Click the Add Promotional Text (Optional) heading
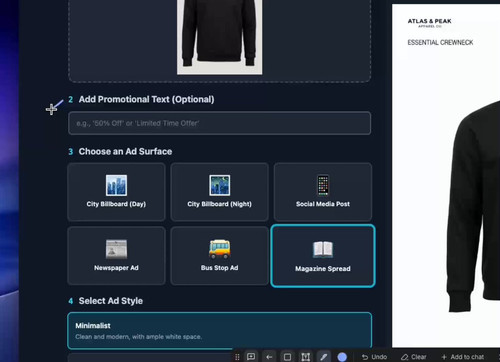This screenshot has height=362, width=500. pyautogui.click(x=146, y=99)
